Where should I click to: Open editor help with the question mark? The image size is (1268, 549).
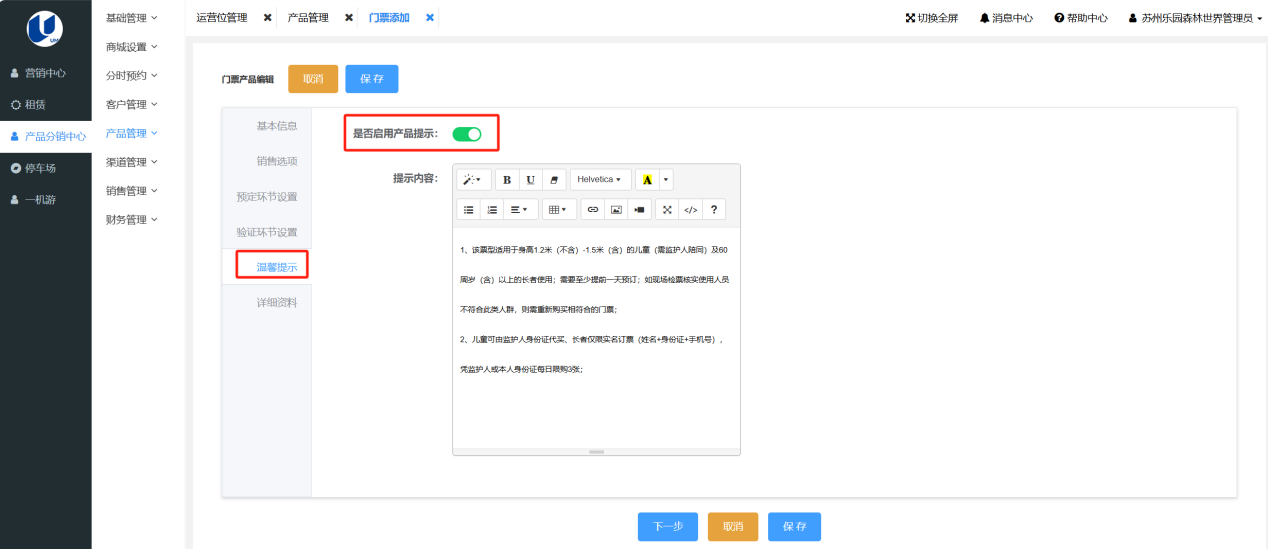coord(714,210)
